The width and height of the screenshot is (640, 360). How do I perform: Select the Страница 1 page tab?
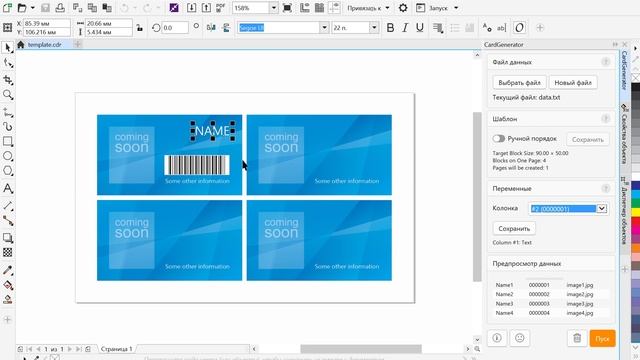pos(116,349)
